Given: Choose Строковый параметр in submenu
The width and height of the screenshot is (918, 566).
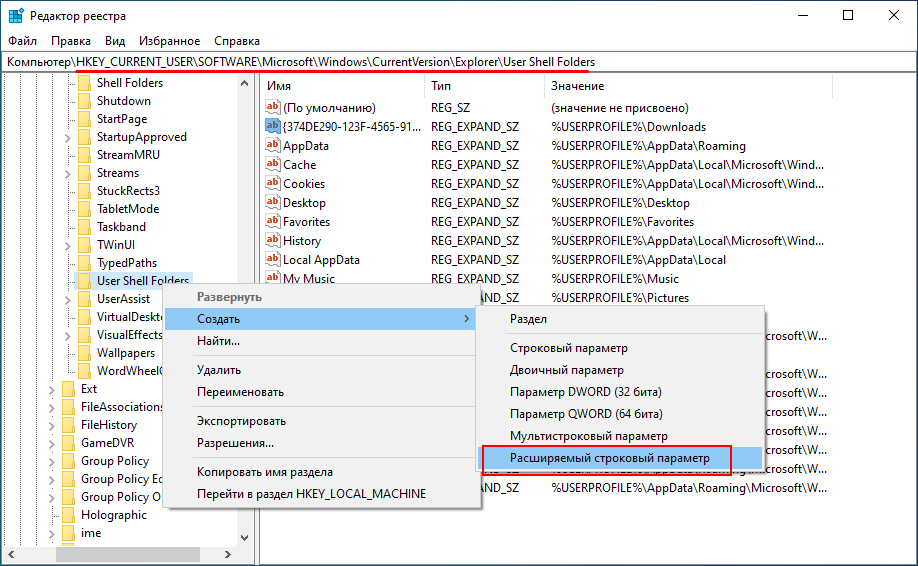Looking at the screenshot, I should click(620, 348).
